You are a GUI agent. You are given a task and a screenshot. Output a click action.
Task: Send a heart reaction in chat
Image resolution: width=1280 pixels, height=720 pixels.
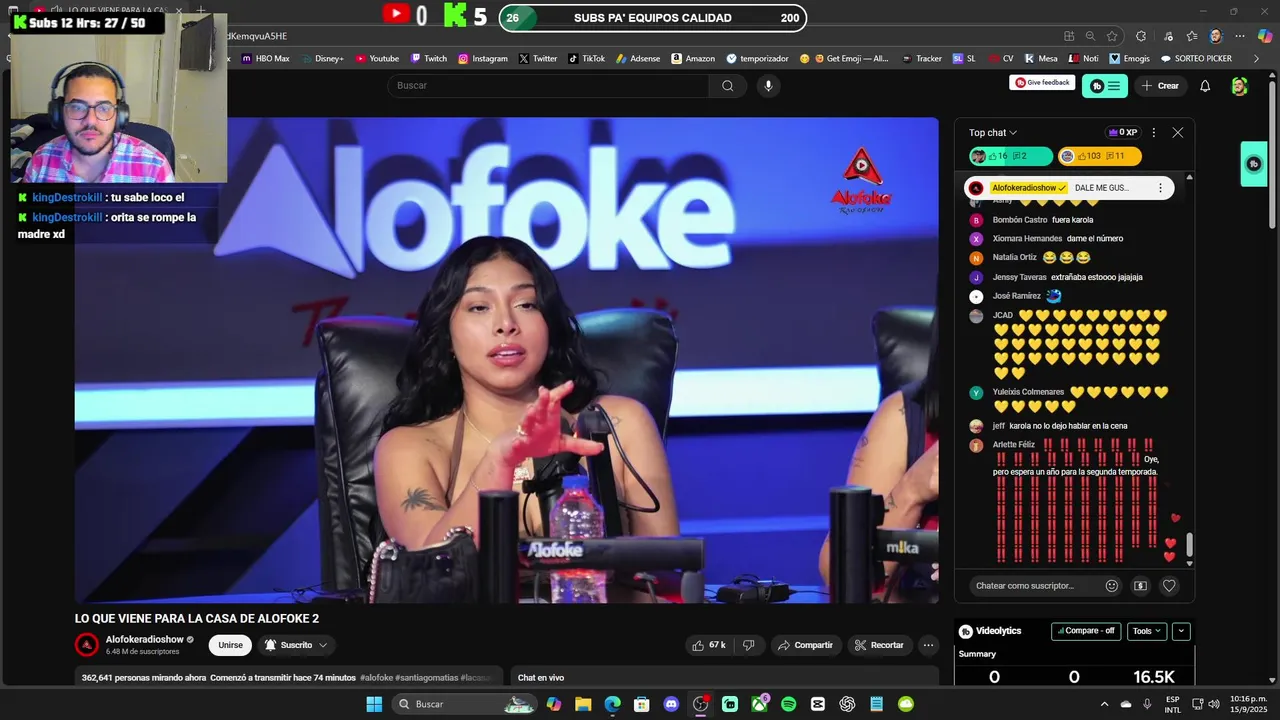1169,586
